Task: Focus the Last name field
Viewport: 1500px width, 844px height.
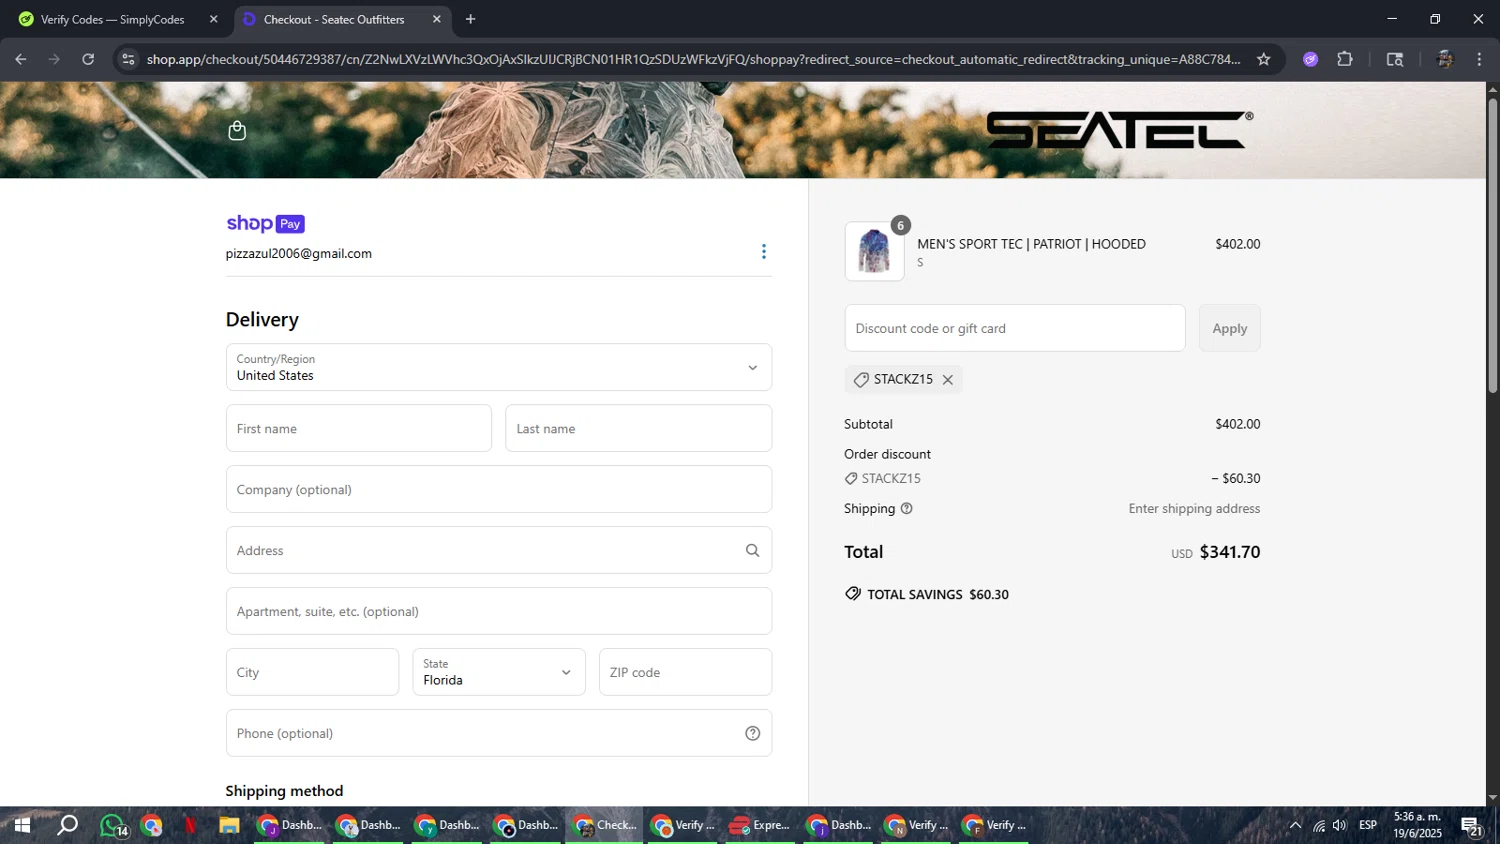Action: click(x=639, y=428)
